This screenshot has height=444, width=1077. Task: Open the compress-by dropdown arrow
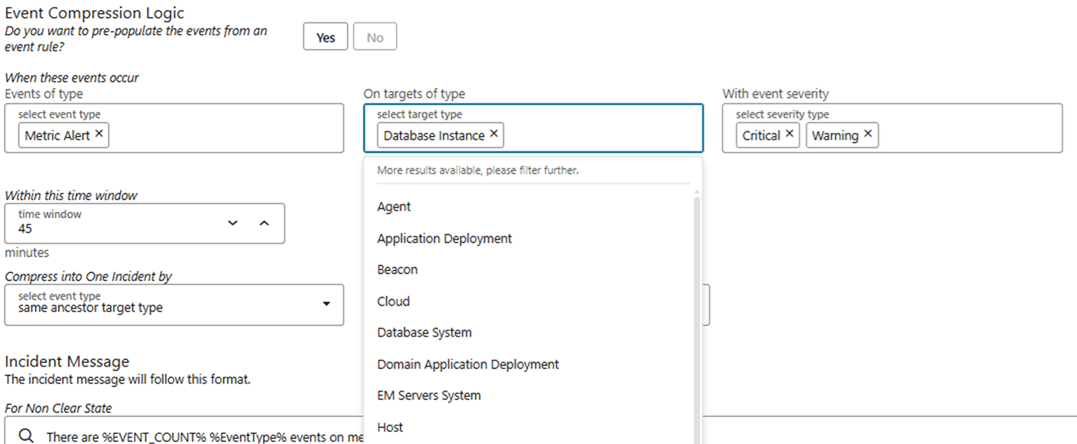[x=325, y=304]
